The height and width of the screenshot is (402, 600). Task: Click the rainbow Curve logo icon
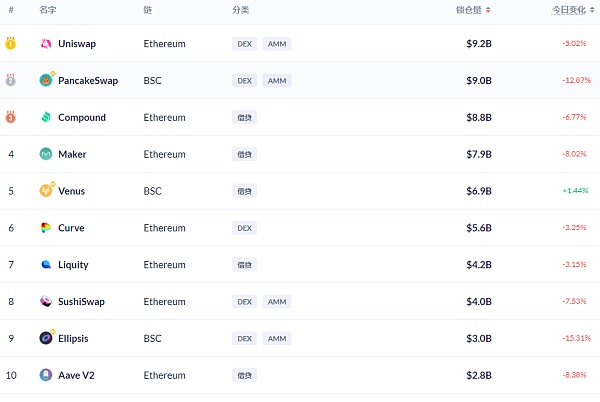pos(46,228)
